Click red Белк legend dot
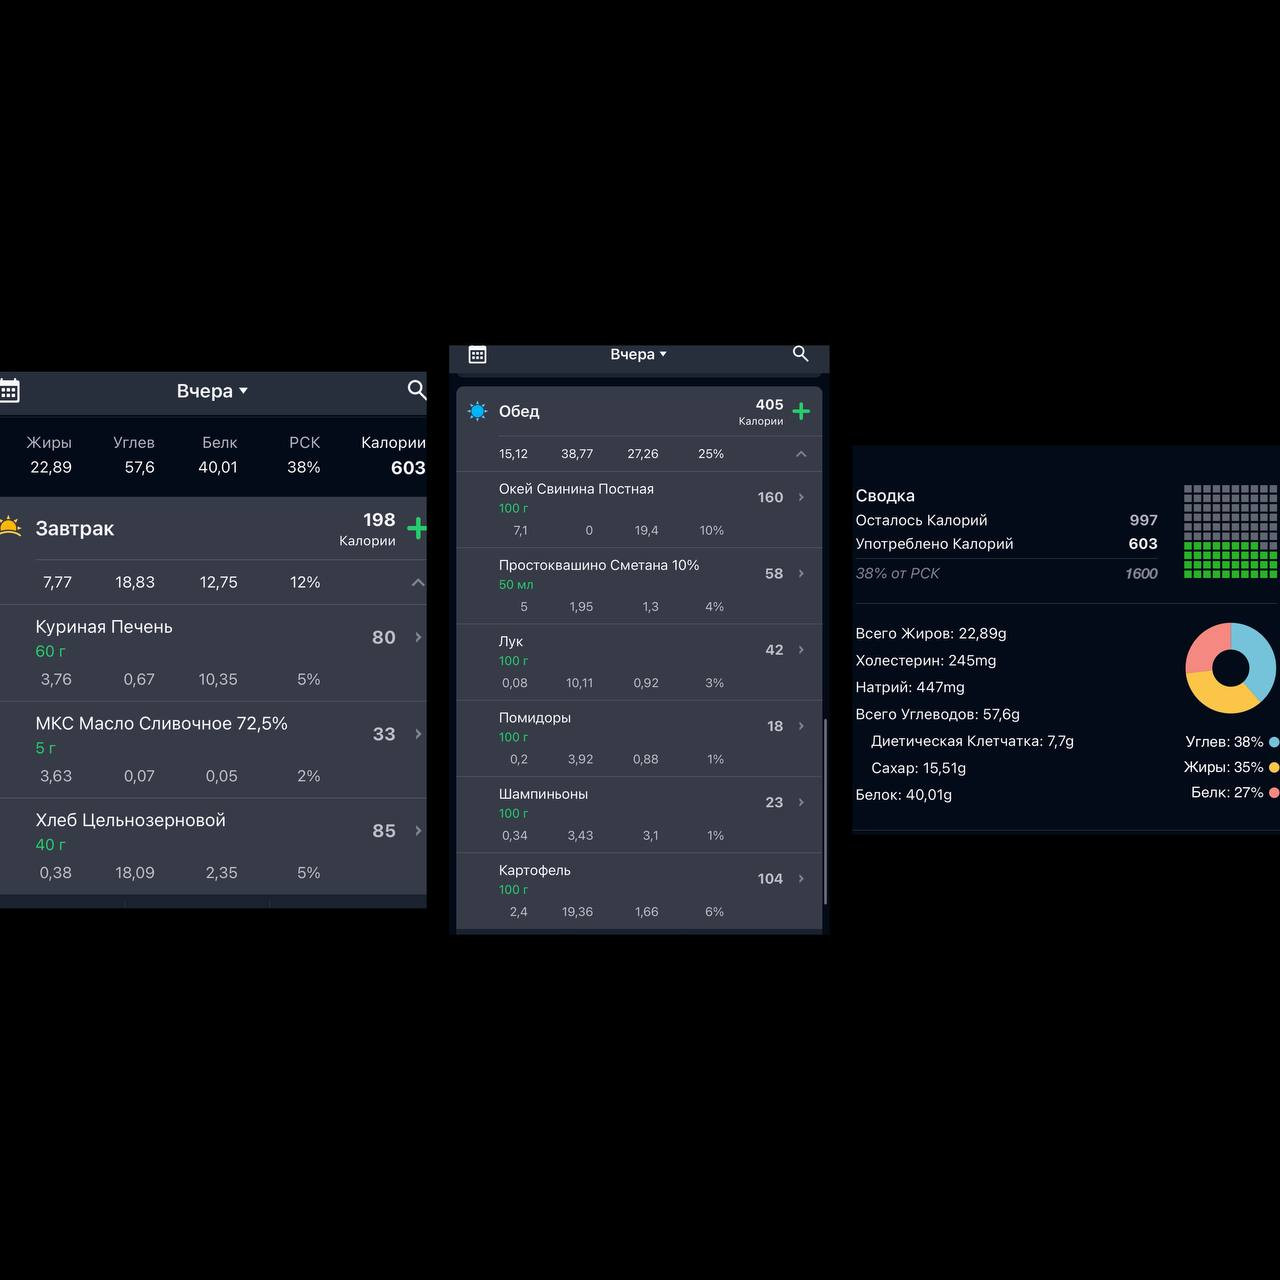 pos(1274,792)
